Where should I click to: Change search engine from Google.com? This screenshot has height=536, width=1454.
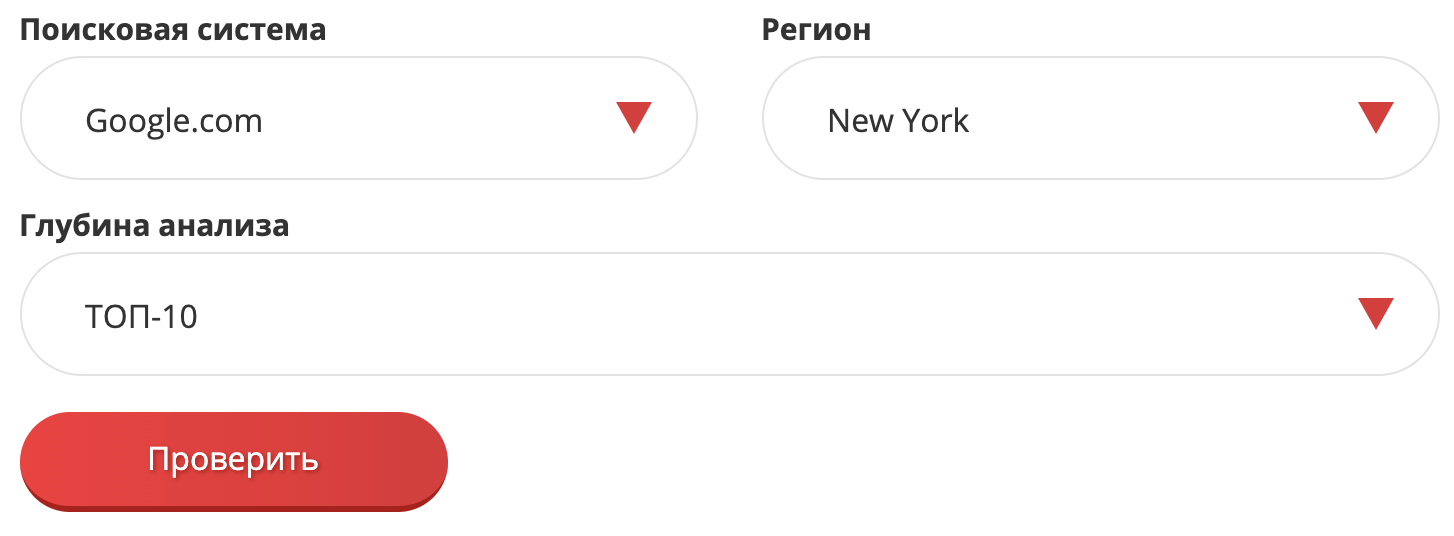point(359,118)
